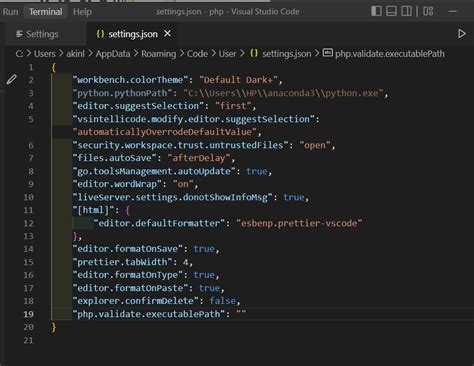Click the settings.json breadcrumb item
Screen dimensions: 474x366
(287, 54)
